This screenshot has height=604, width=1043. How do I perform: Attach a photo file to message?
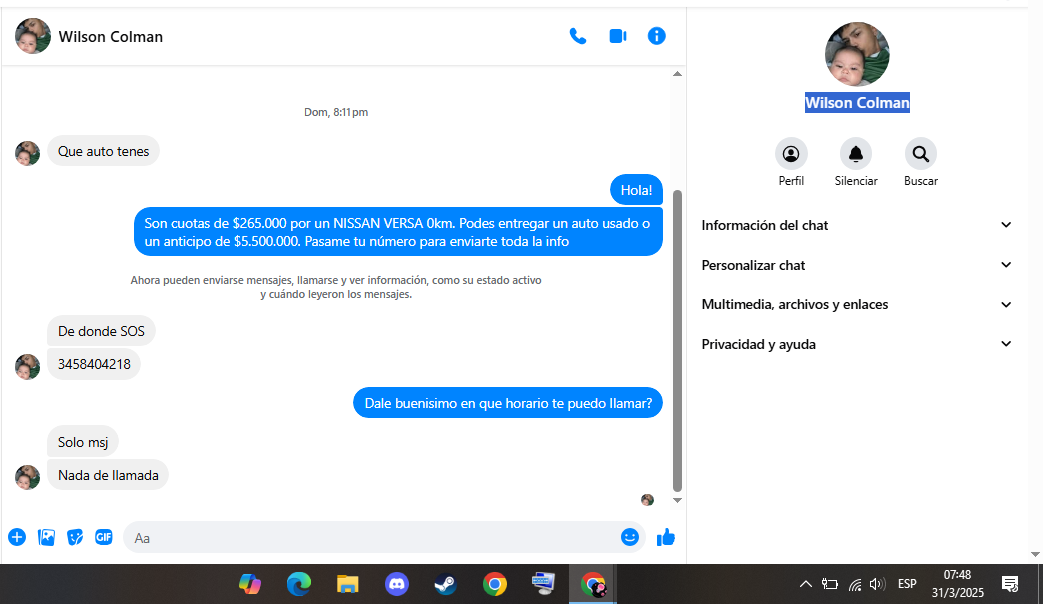point(46,537)
